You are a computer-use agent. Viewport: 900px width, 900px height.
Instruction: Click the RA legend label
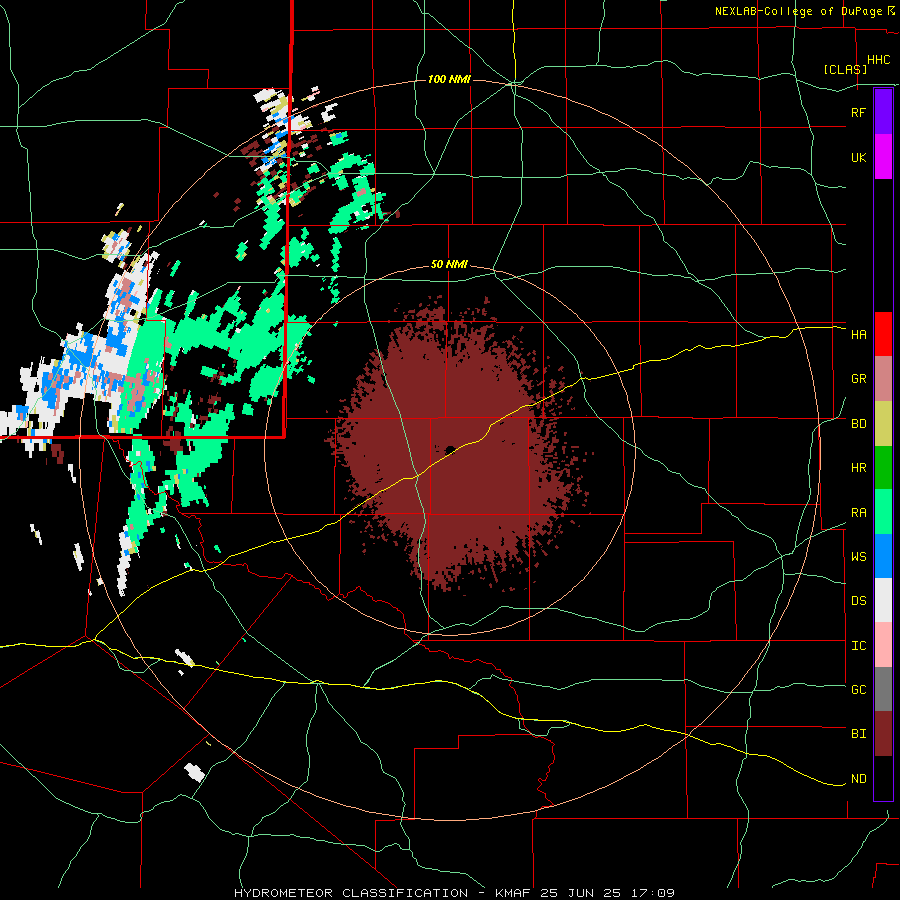(x=858, y=513)
